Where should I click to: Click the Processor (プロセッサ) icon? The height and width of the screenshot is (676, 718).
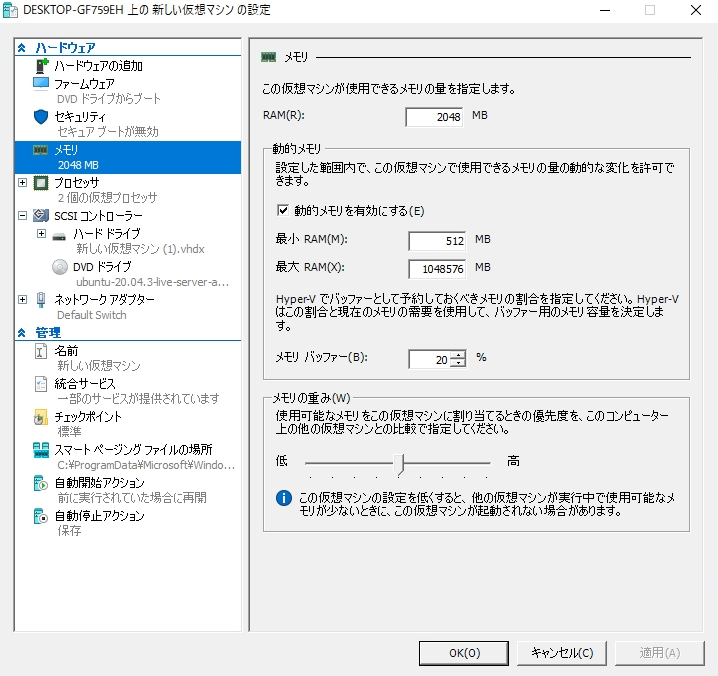point(41,183)
